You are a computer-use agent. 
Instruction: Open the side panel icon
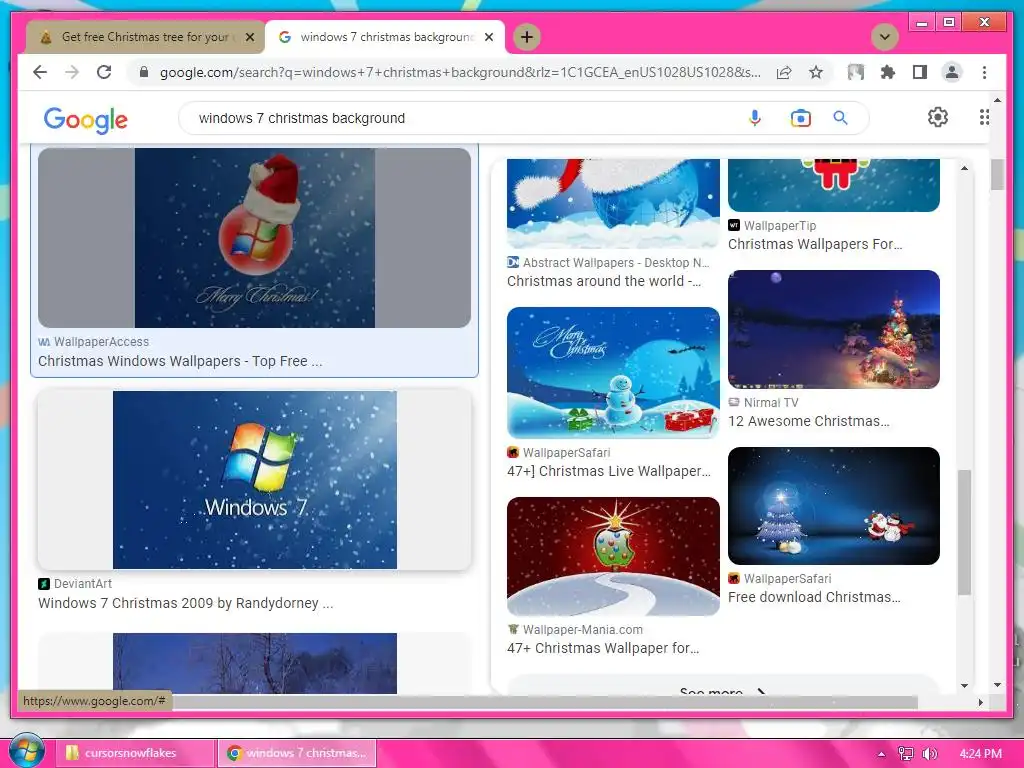pos(920,72)
